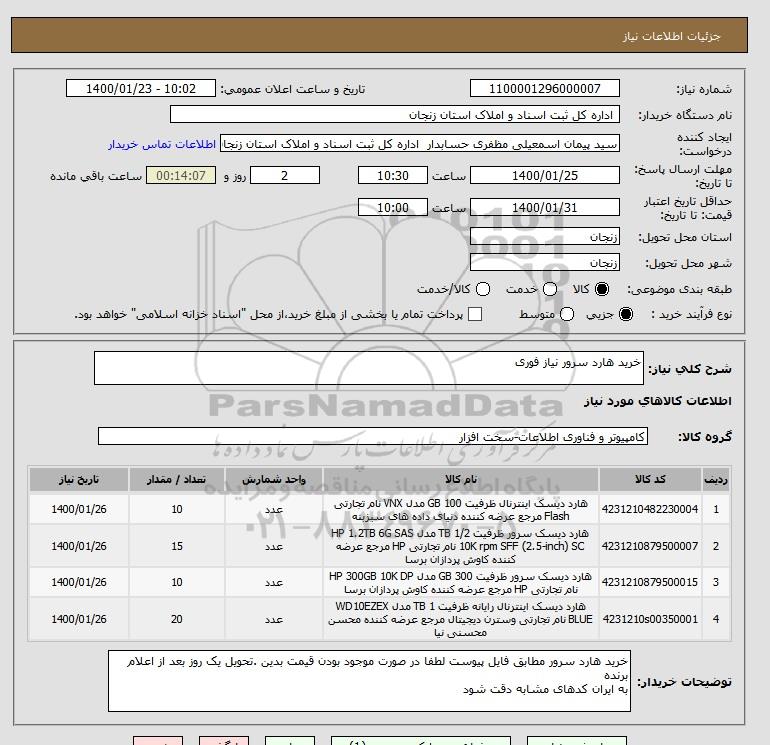Click need date 1400/01/26 in row 3

79,582
